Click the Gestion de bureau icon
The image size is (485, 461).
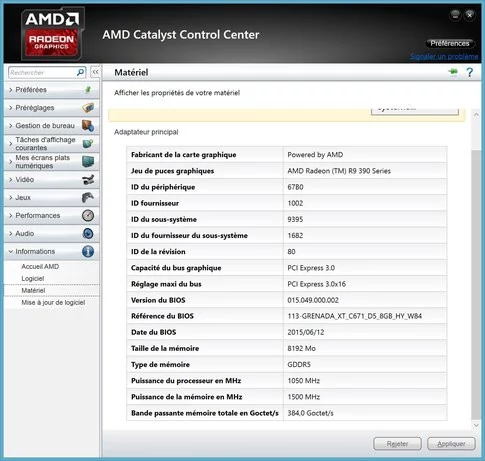coord(88,126)
